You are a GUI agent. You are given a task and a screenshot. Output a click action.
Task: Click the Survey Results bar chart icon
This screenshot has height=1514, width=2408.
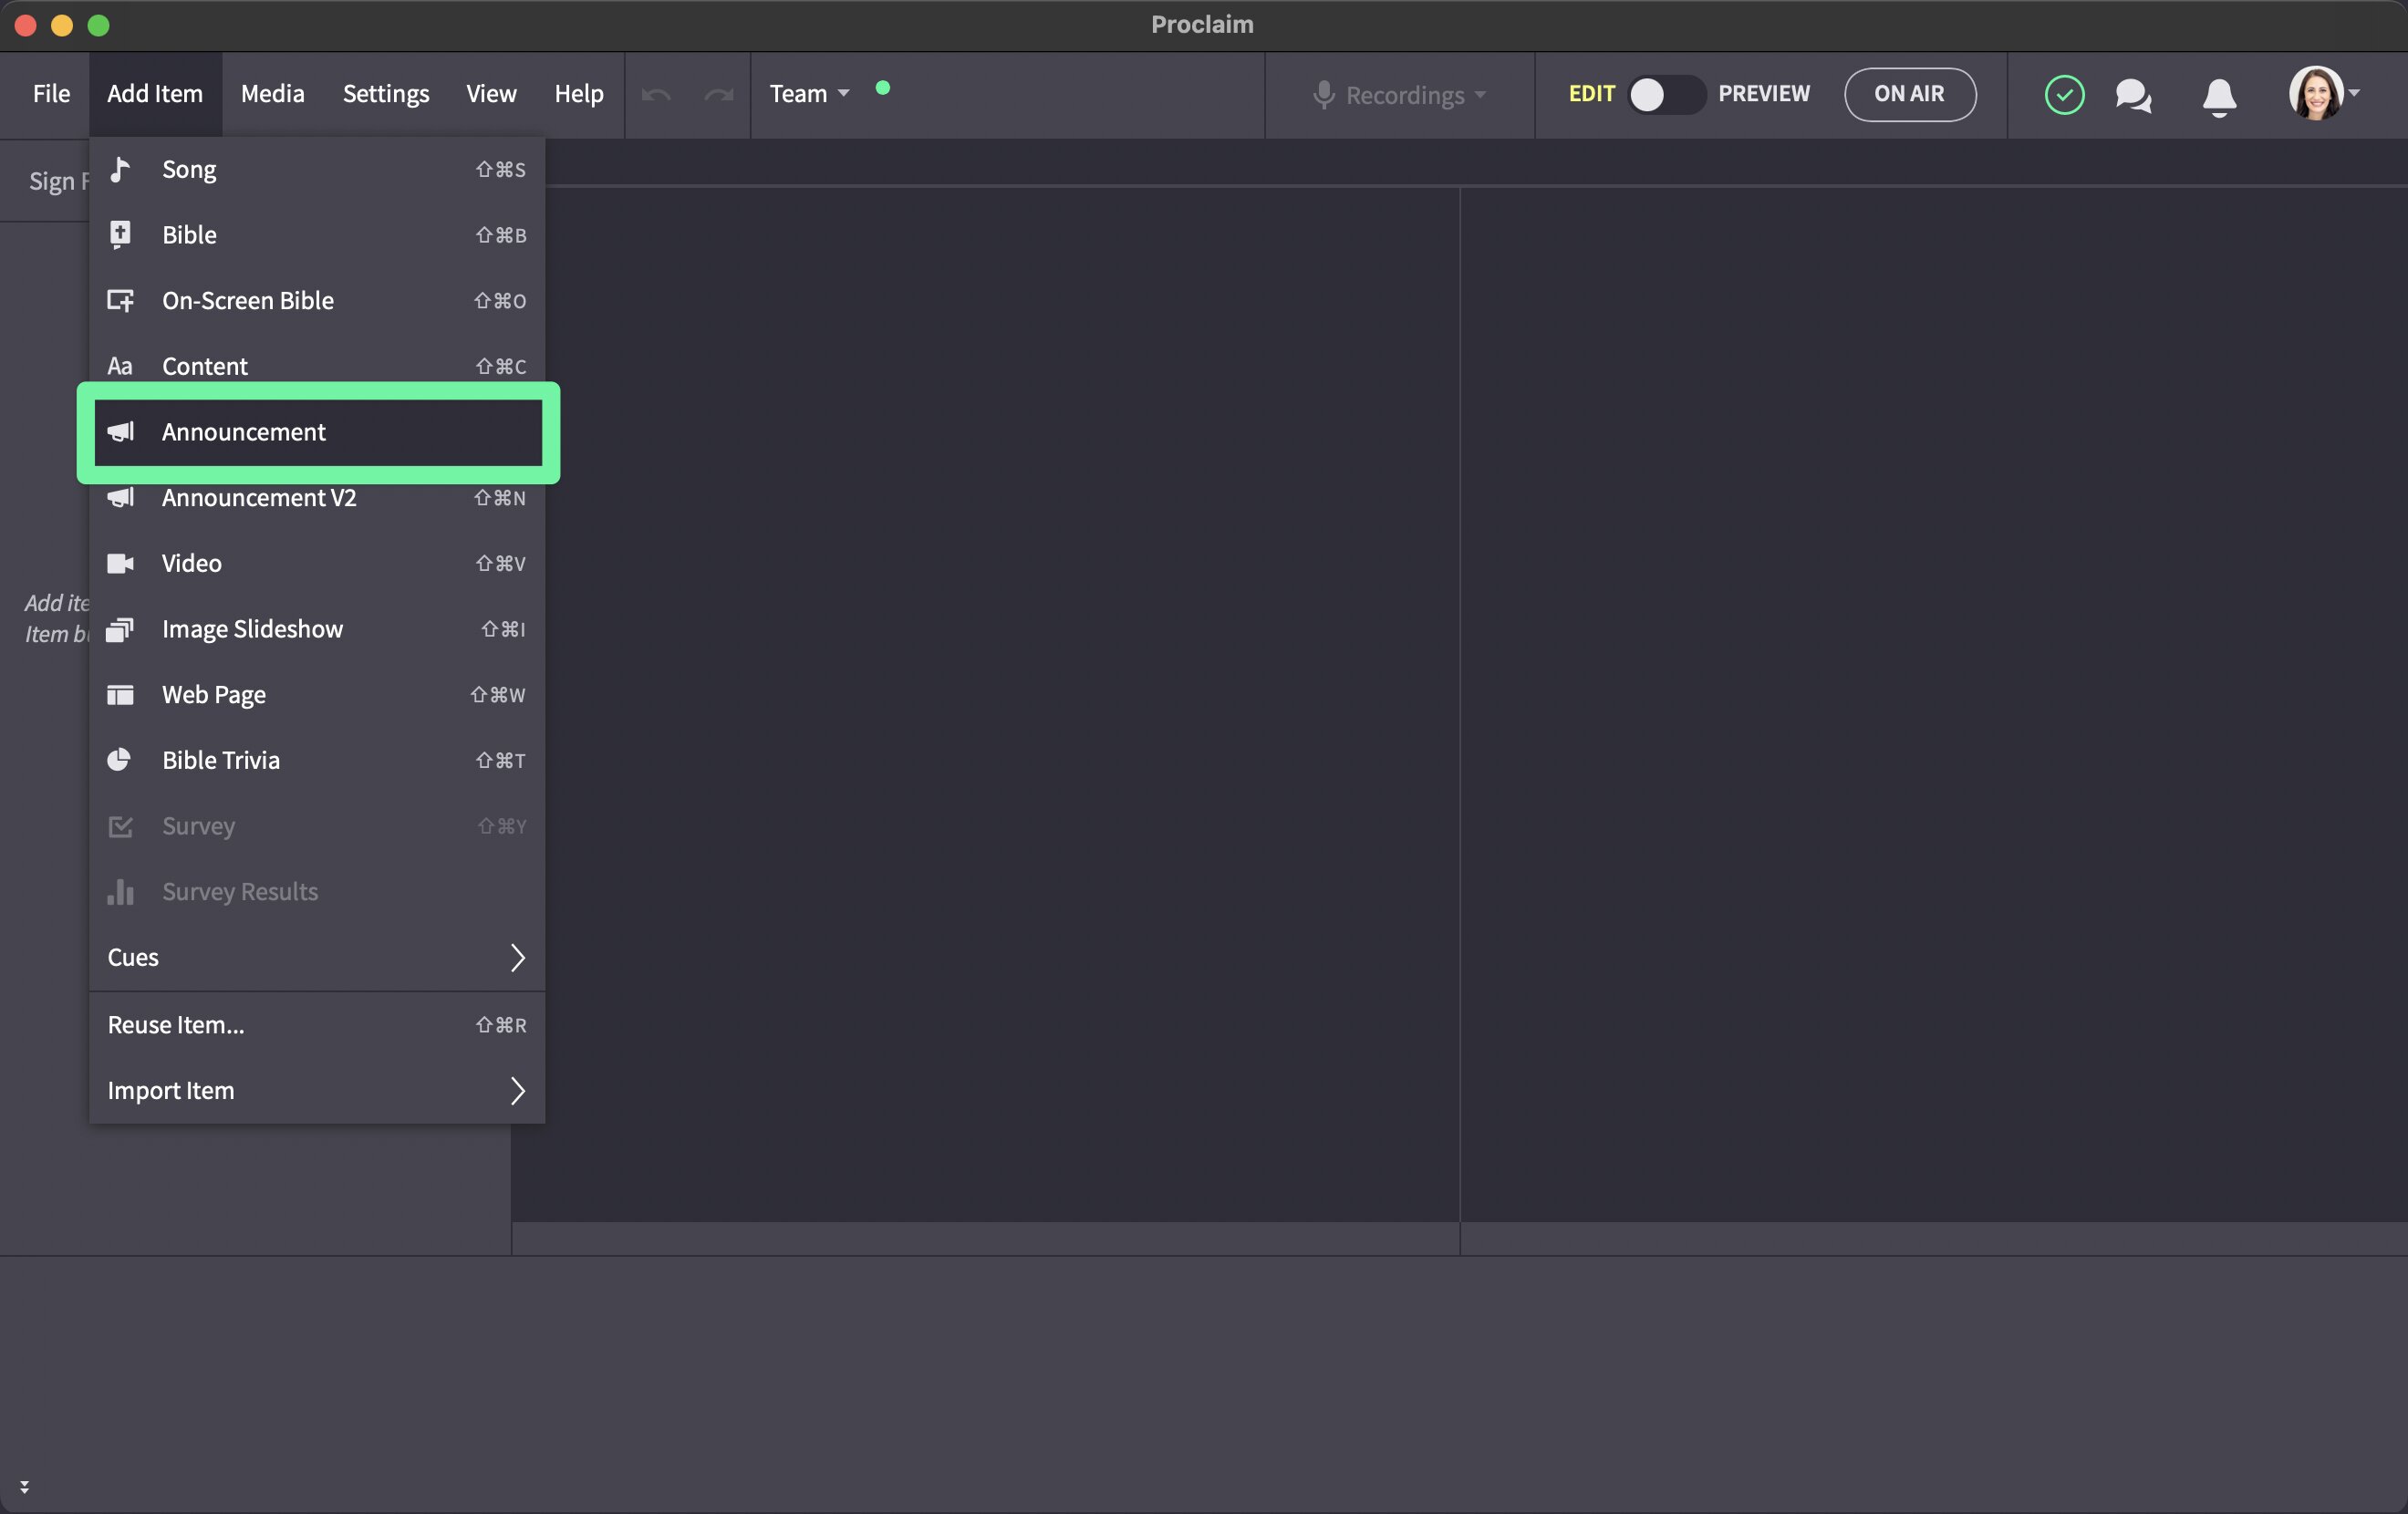120,891
